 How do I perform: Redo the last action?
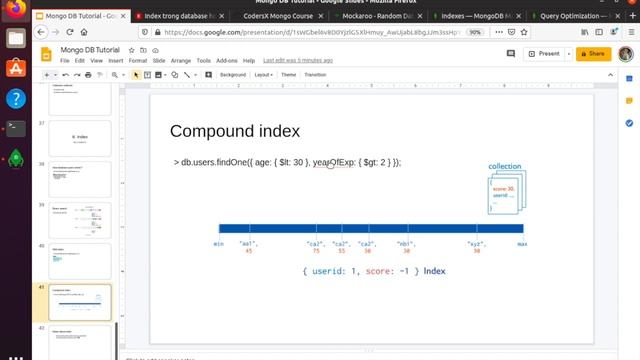point(77,75)
